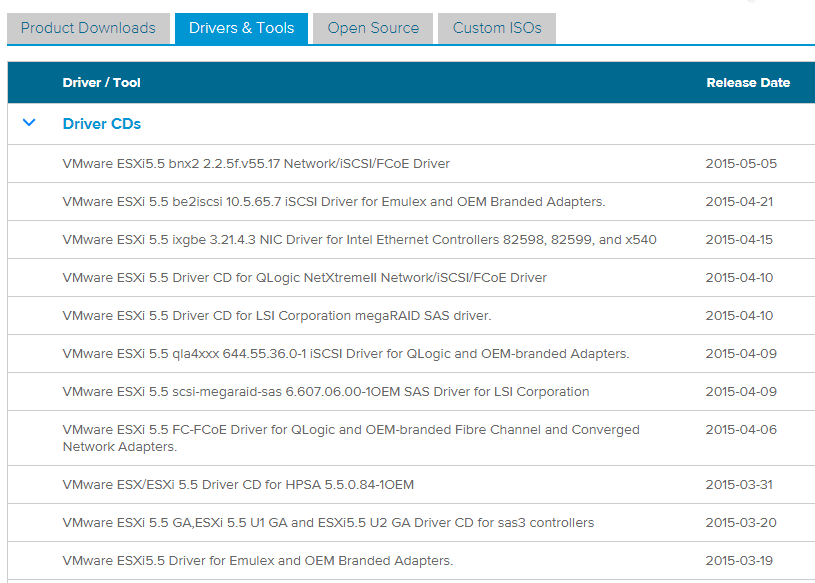Click release date 2015-04-06
815x583 pixels.
point(741,430)
